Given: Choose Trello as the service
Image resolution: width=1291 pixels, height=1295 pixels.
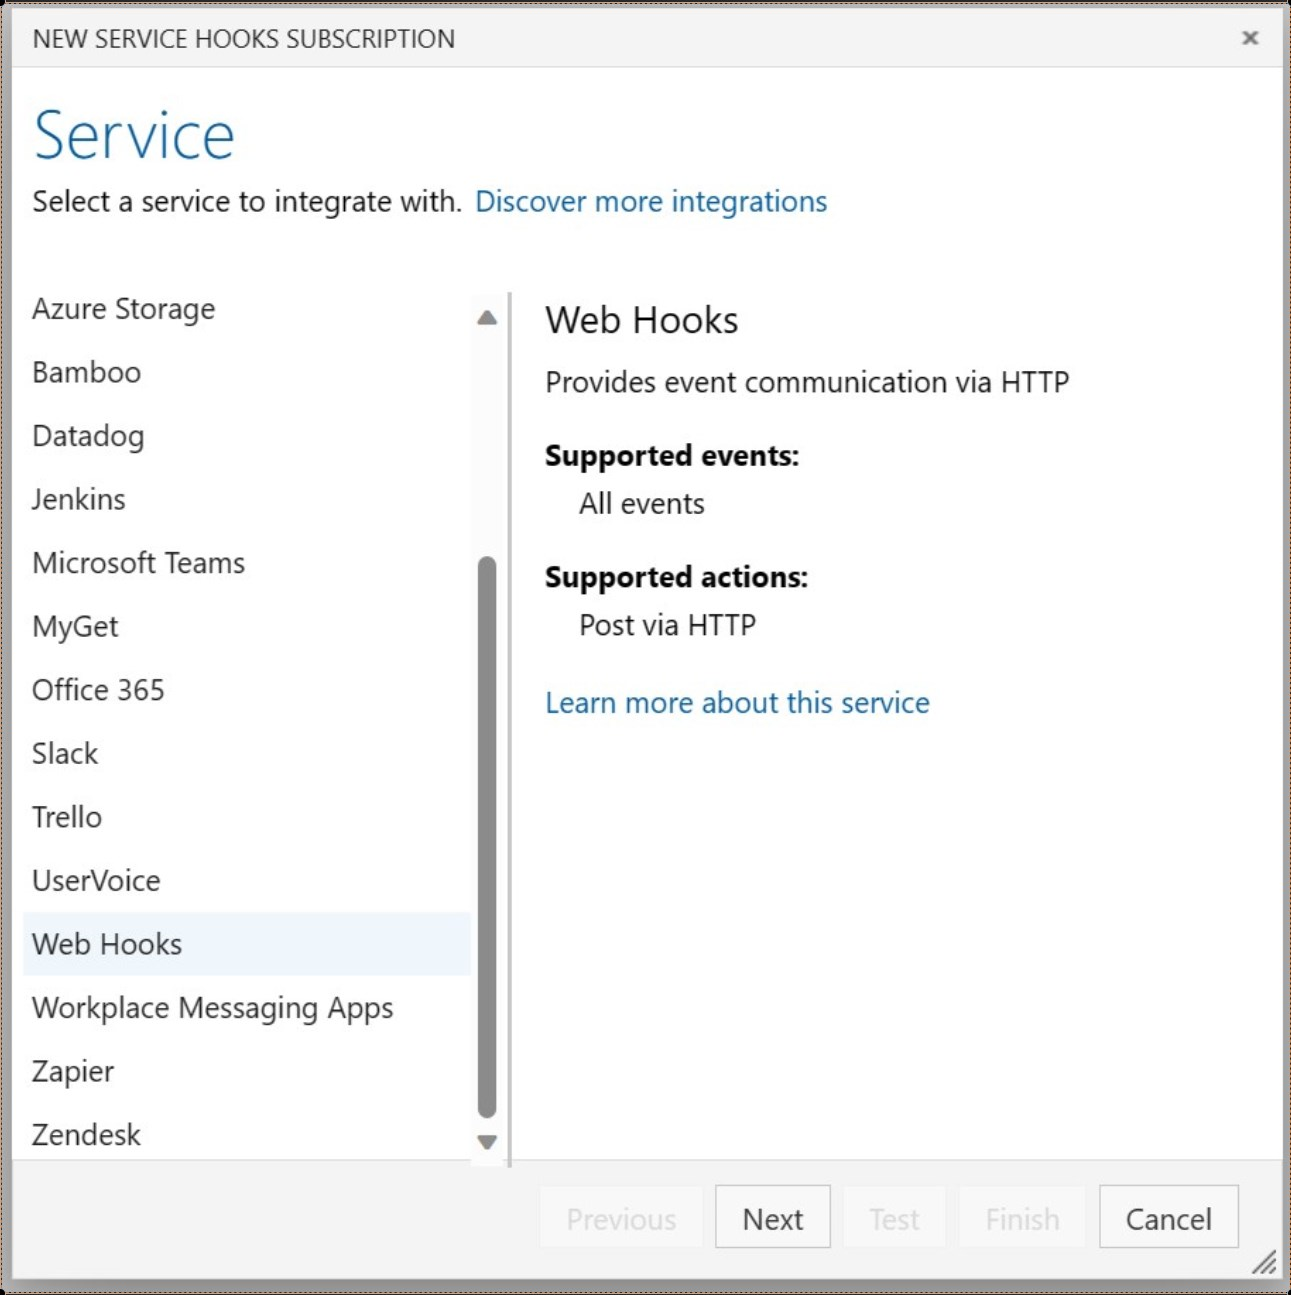Looking at the screenshot, I should point(67,817).
